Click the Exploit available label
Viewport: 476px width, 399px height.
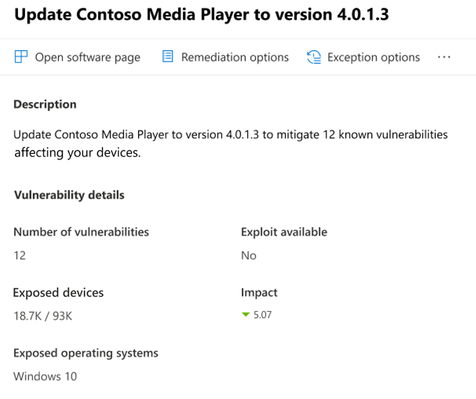[x=284, y=232]
